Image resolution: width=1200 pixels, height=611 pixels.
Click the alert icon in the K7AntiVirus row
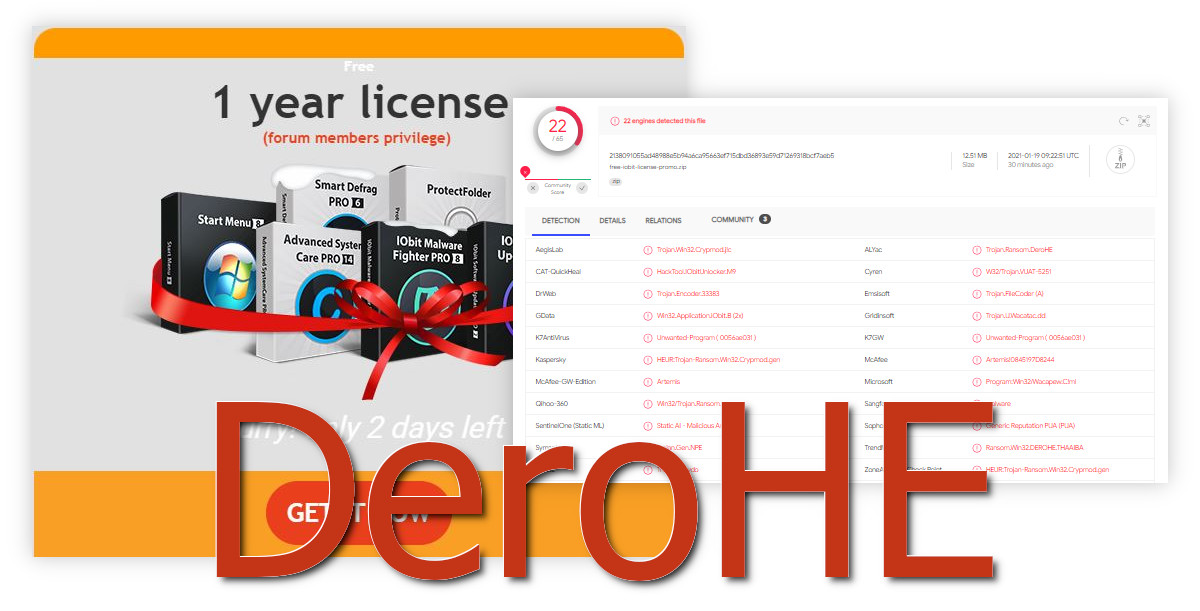coord(648,337)
